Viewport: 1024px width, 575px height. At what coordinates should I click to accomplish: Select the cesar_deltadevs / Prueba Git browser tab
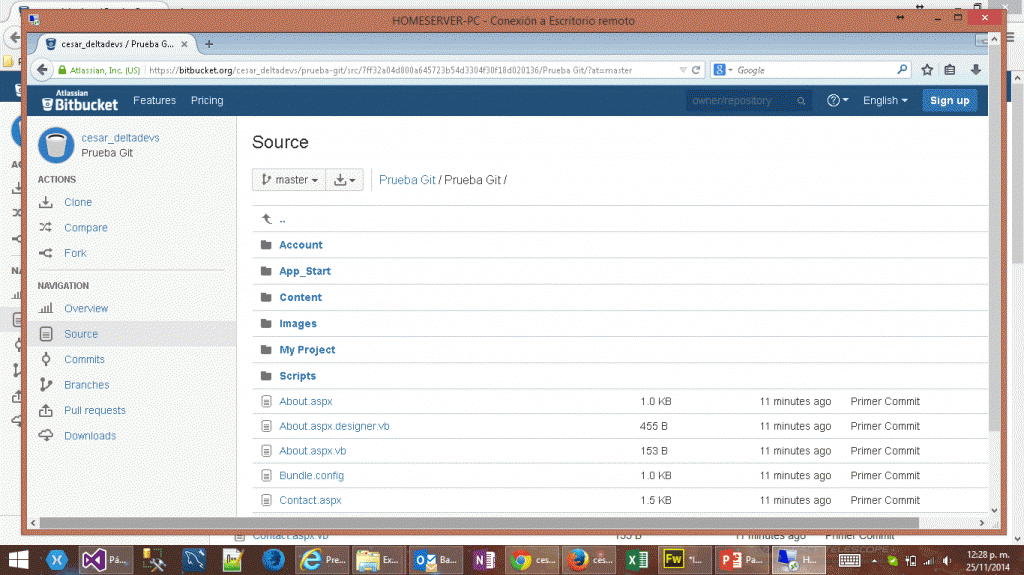[116, 44]
